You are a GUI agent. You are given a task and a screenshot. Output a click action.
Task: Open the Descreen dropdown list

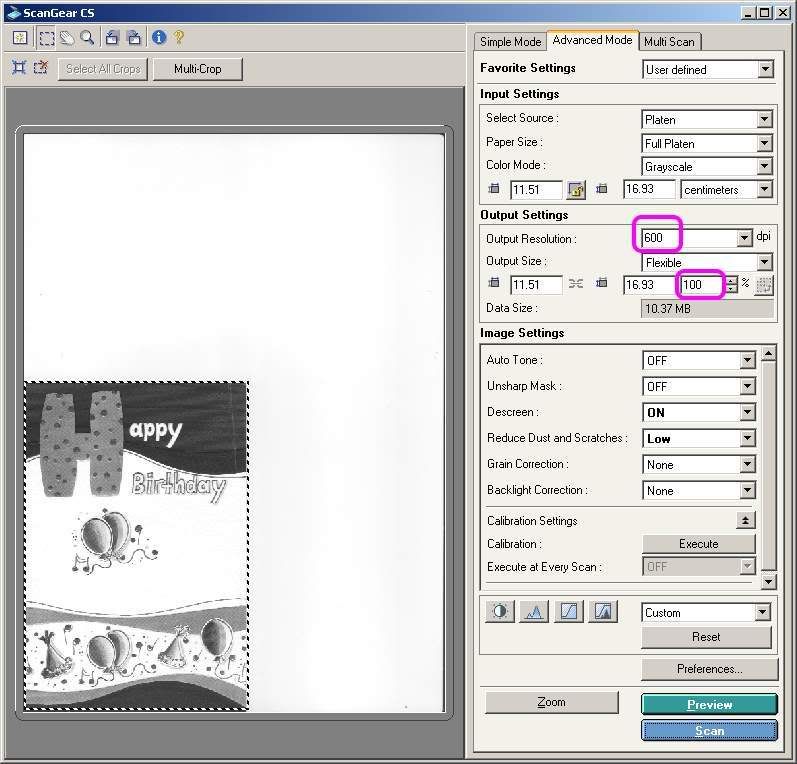tap(746, 412)
